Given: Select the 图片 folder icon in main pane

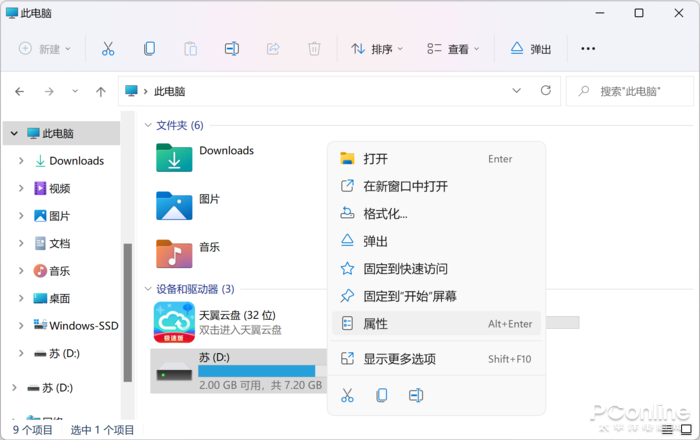Looking at the screenshot, I should pyautogui.click(x=174, y=206).
